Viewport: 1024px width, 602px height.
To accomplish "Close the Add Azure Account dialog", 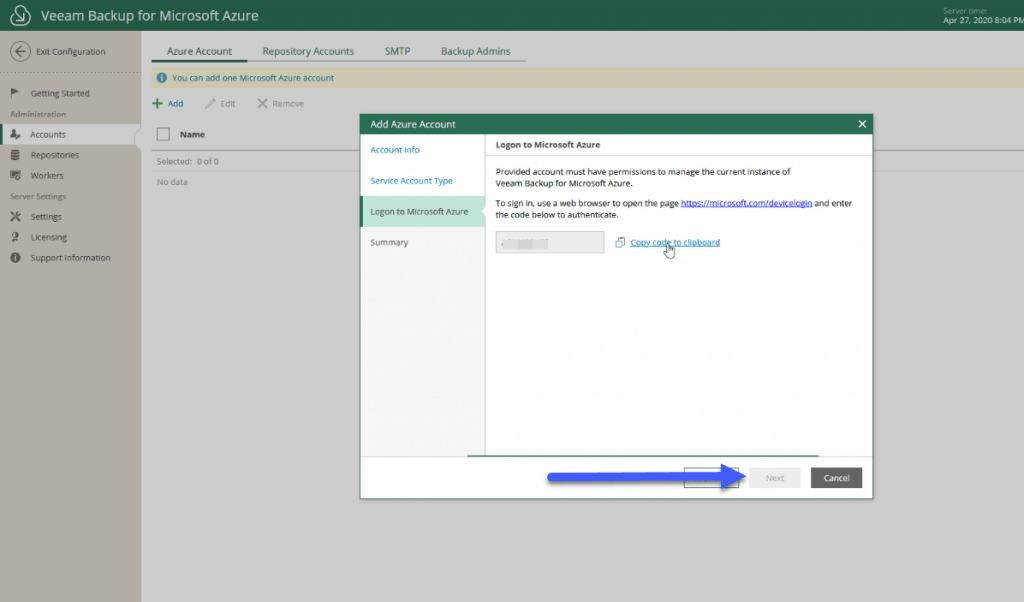I will coord(862,124).
